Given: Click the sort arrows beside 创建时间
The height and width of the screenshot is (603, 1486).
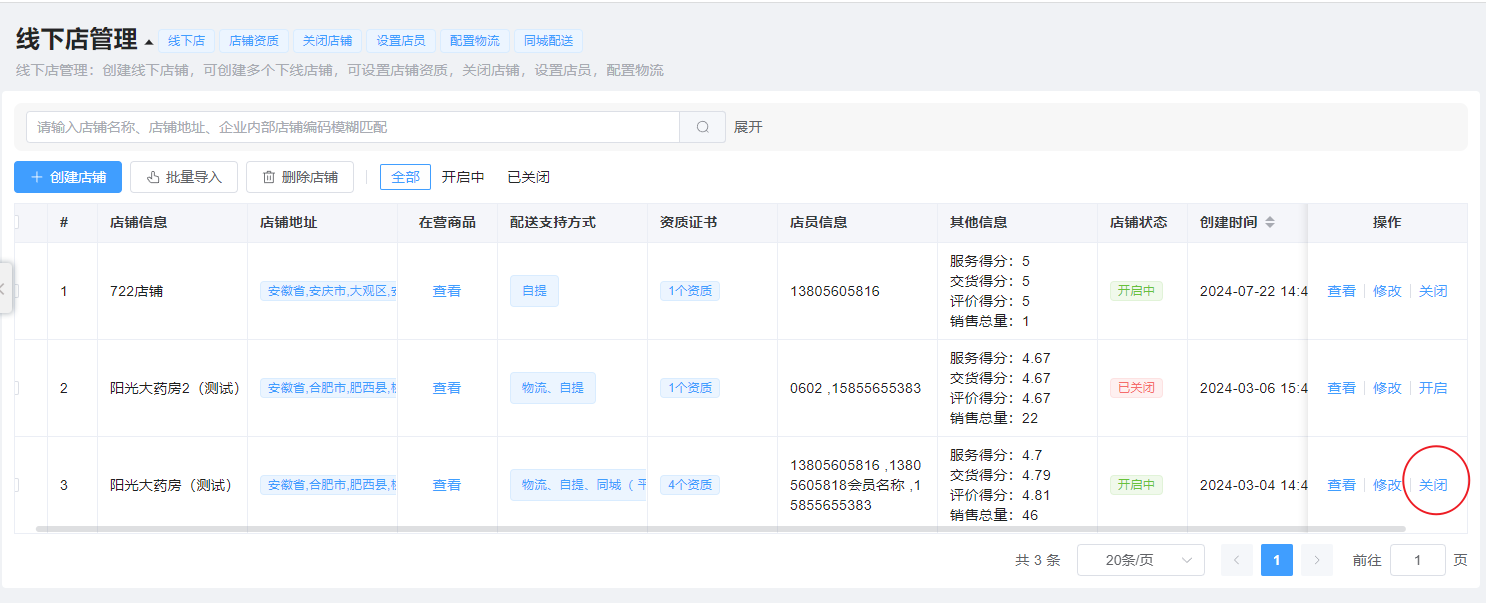Looking at the screenshot, I should tap(1270, 222).
